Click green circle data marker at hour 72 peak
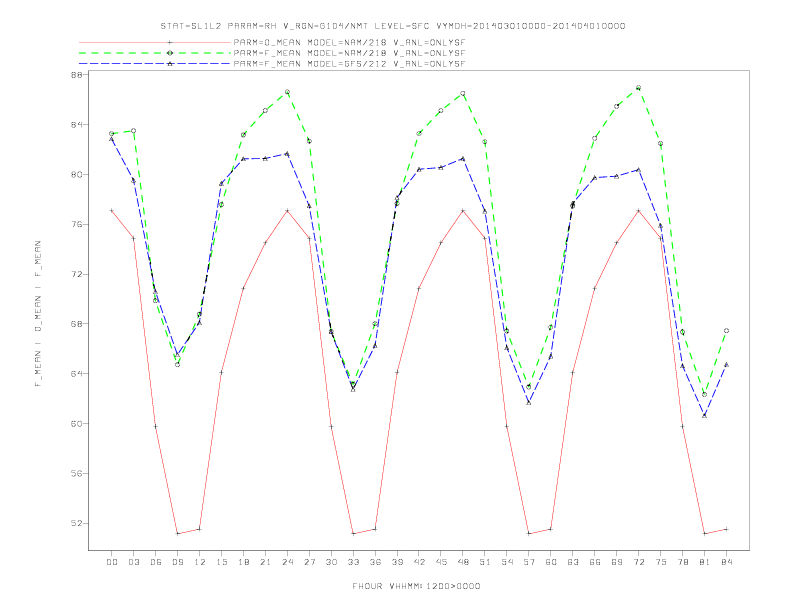792x612 pixels. click(x=638, y=87)
